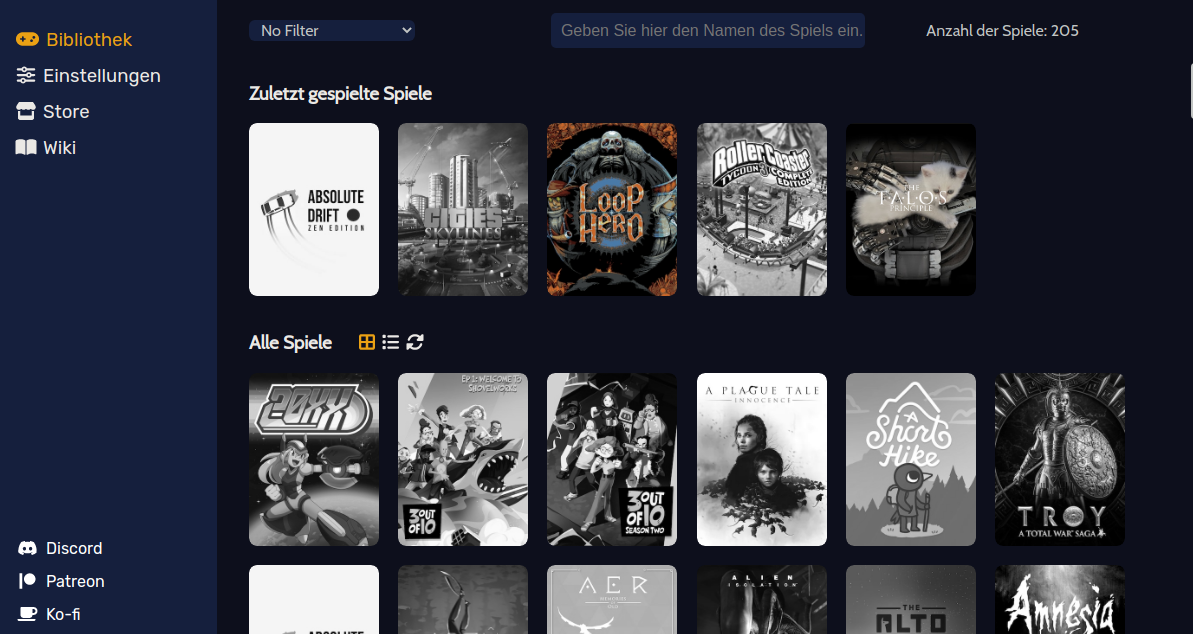The height and width of the screenshot is (634, 1193).
Task: Click the Bibliothek gamepad icon
Action: pyautogui.click(x=27, y=39)
